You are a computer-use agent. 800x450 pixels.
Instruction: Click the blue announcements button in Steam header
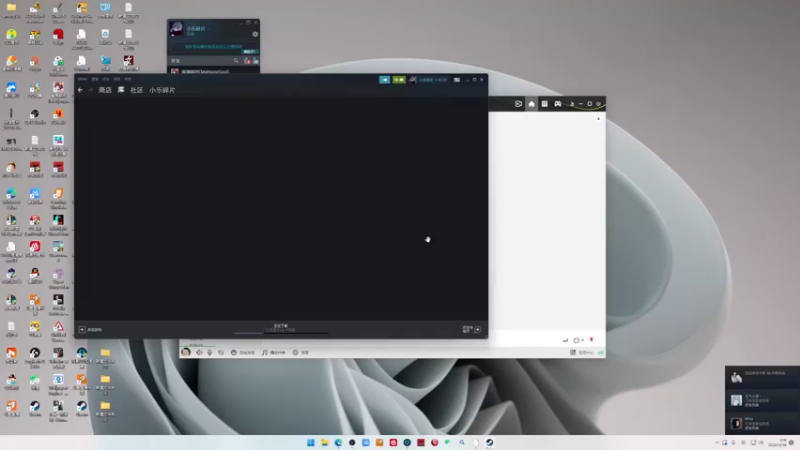385,80
